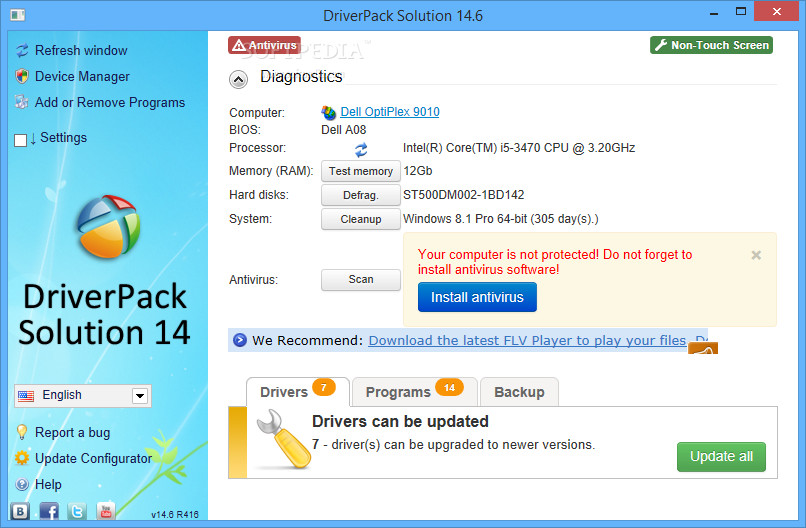The height and width of the screenshot is (528, 806).
Task: Switch to the Drivers tab
Action: (298, 392)
